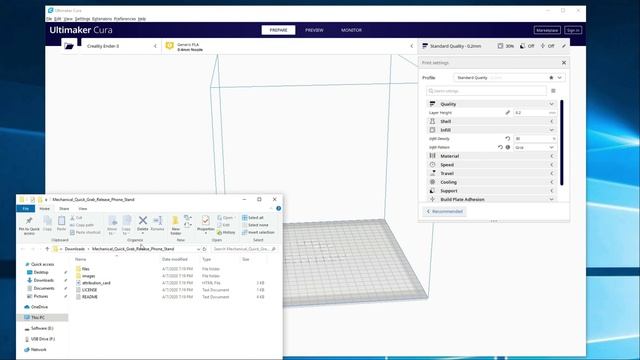Click the print settings panel scrollbar
The height and width of the screenshot is (360, 640).
(x=562, y=142)
